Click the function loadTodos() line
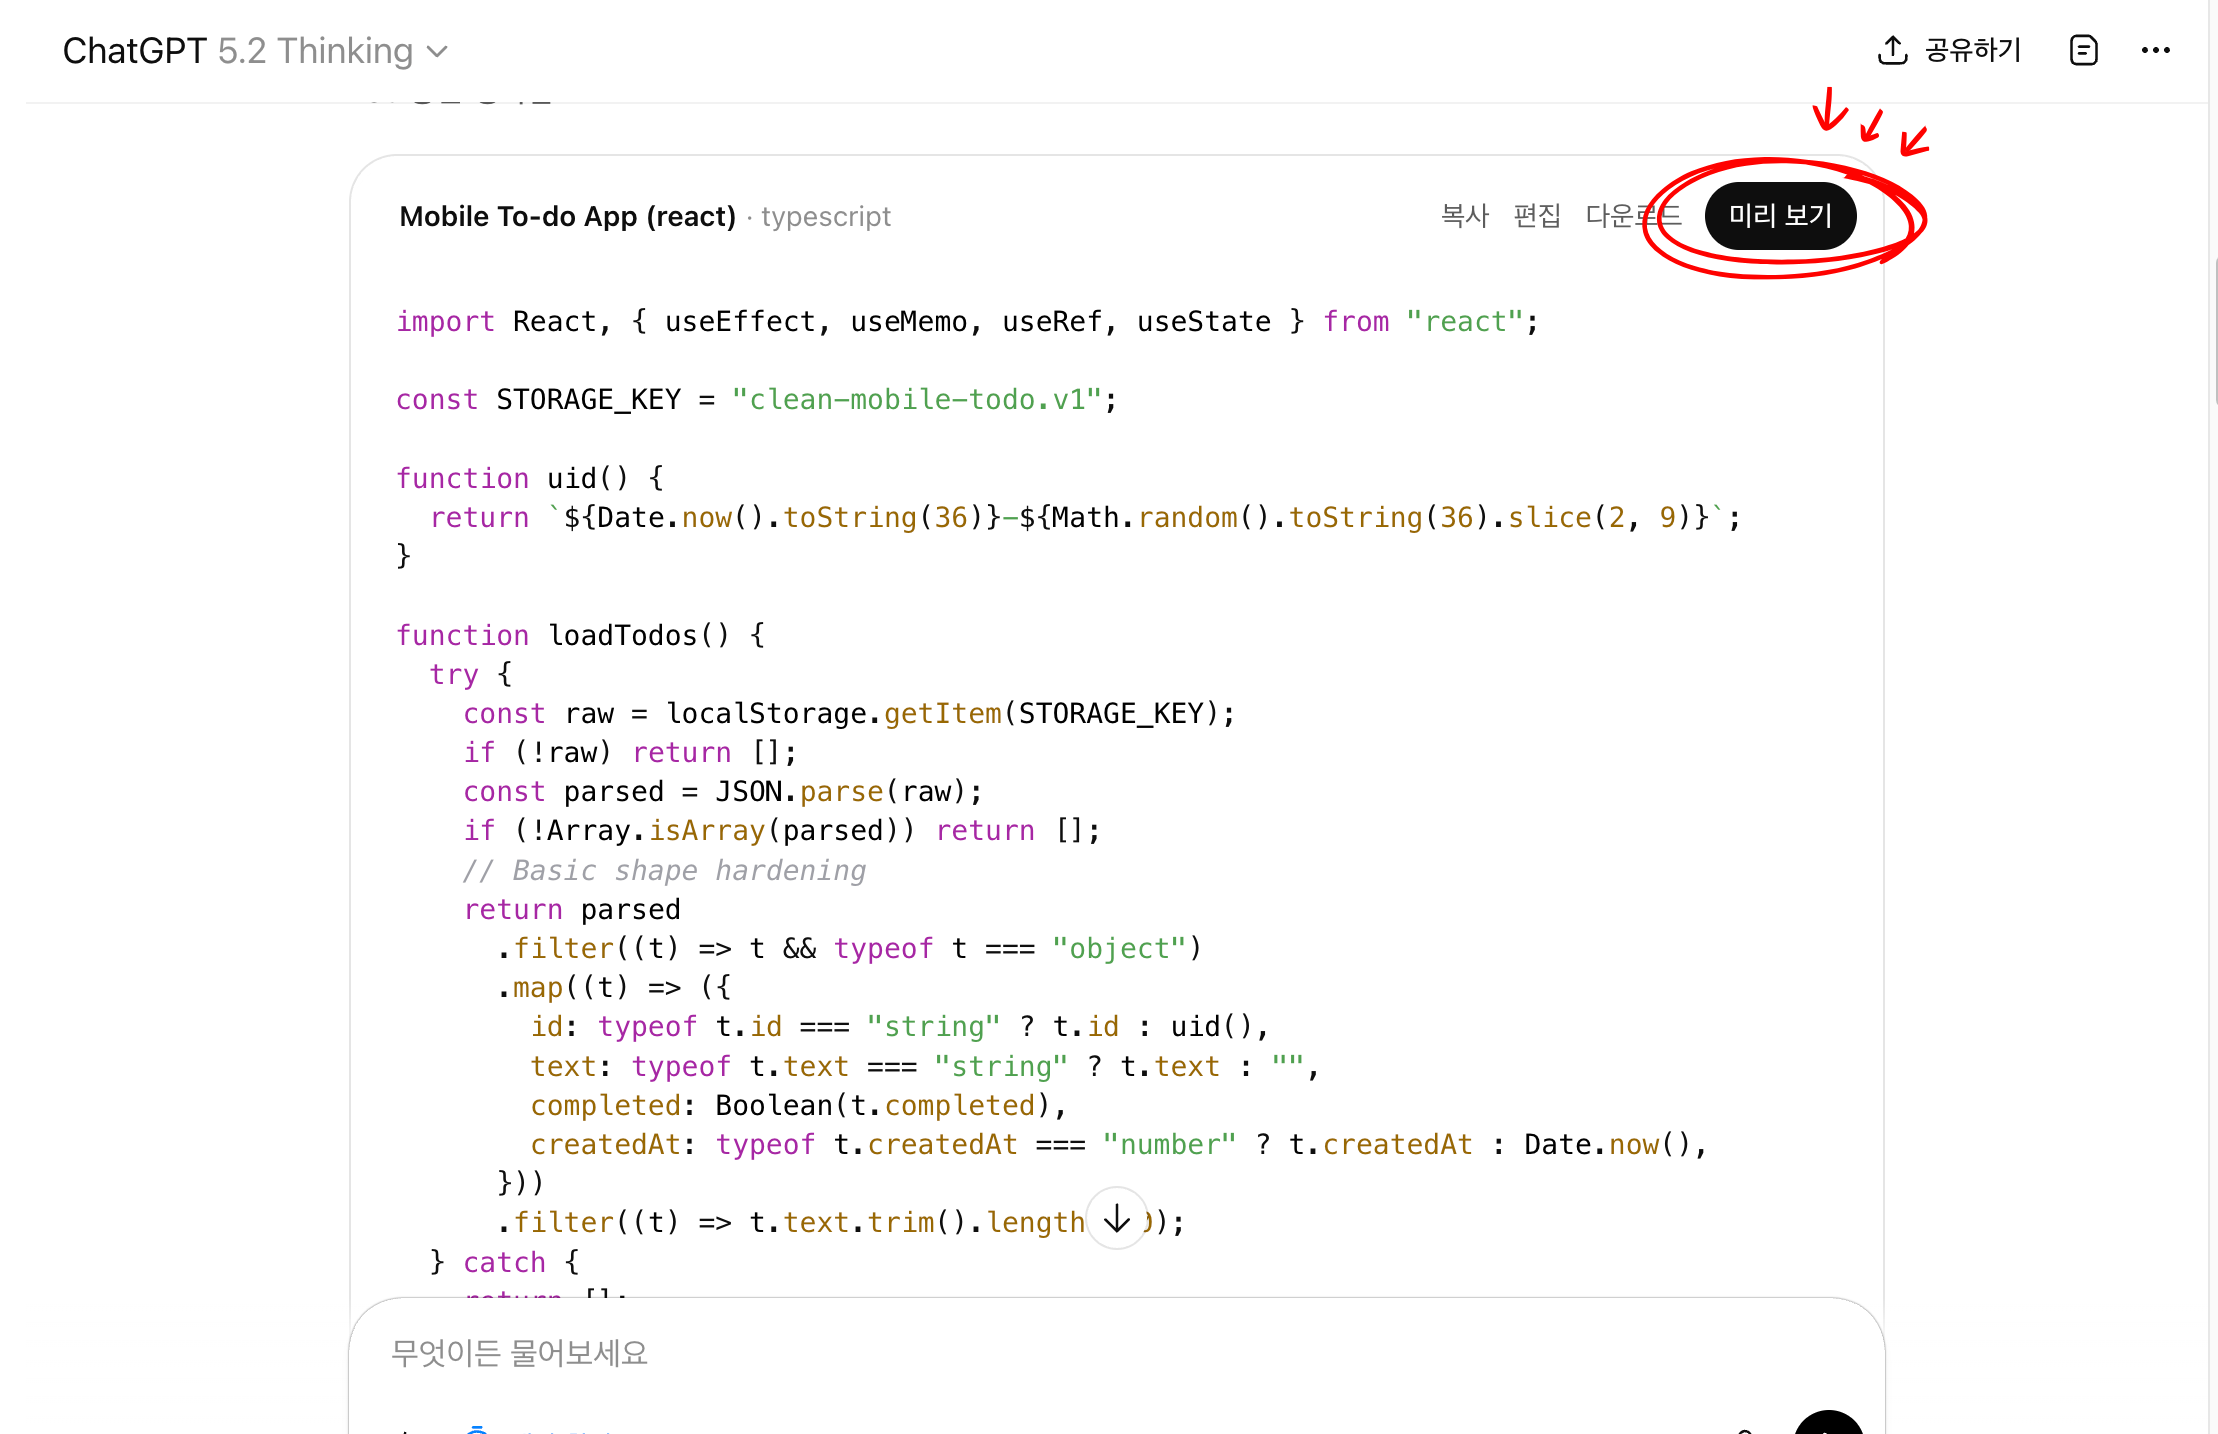Screen dimensions: 2218x1434 [x=580, y=636]
